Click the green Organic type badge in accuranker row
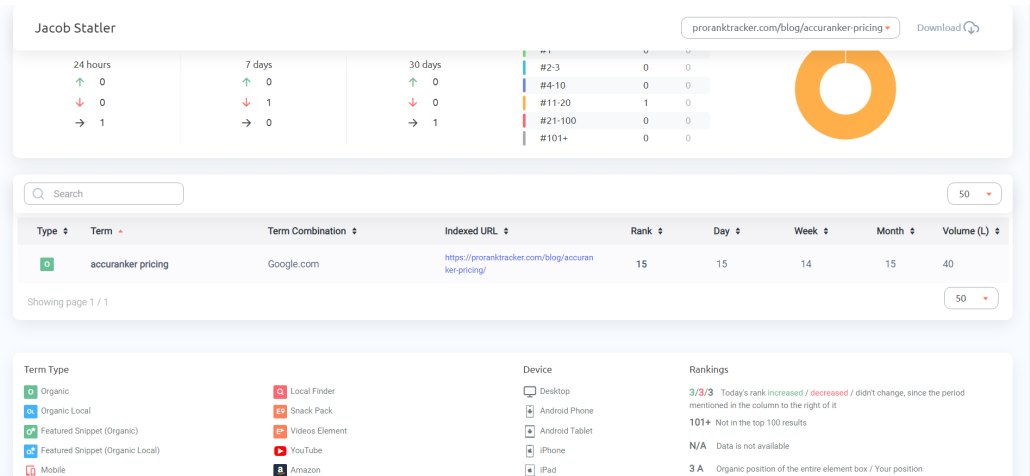The height and width of the screenshot is (476, 1030). 47,264
